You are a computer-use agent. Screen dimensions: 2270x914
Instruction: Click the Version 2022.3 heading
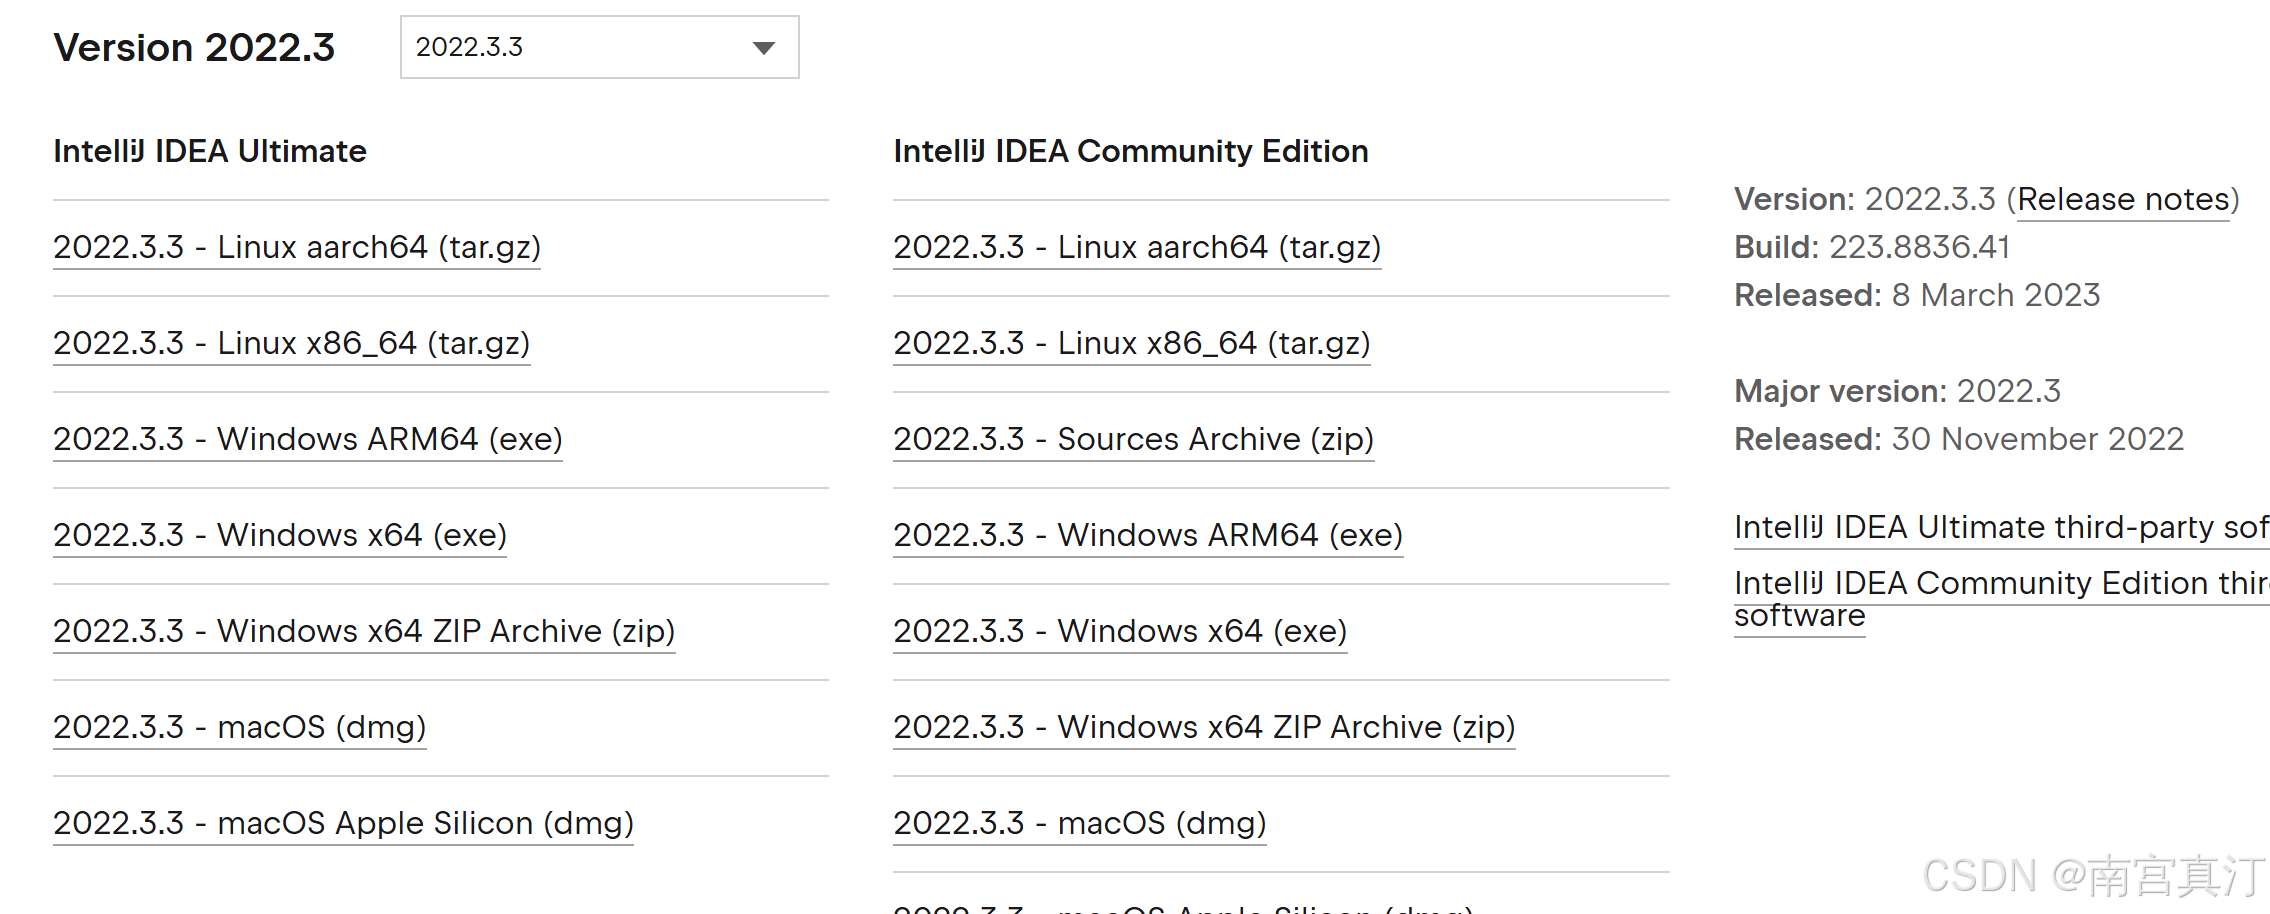(194, 47)
